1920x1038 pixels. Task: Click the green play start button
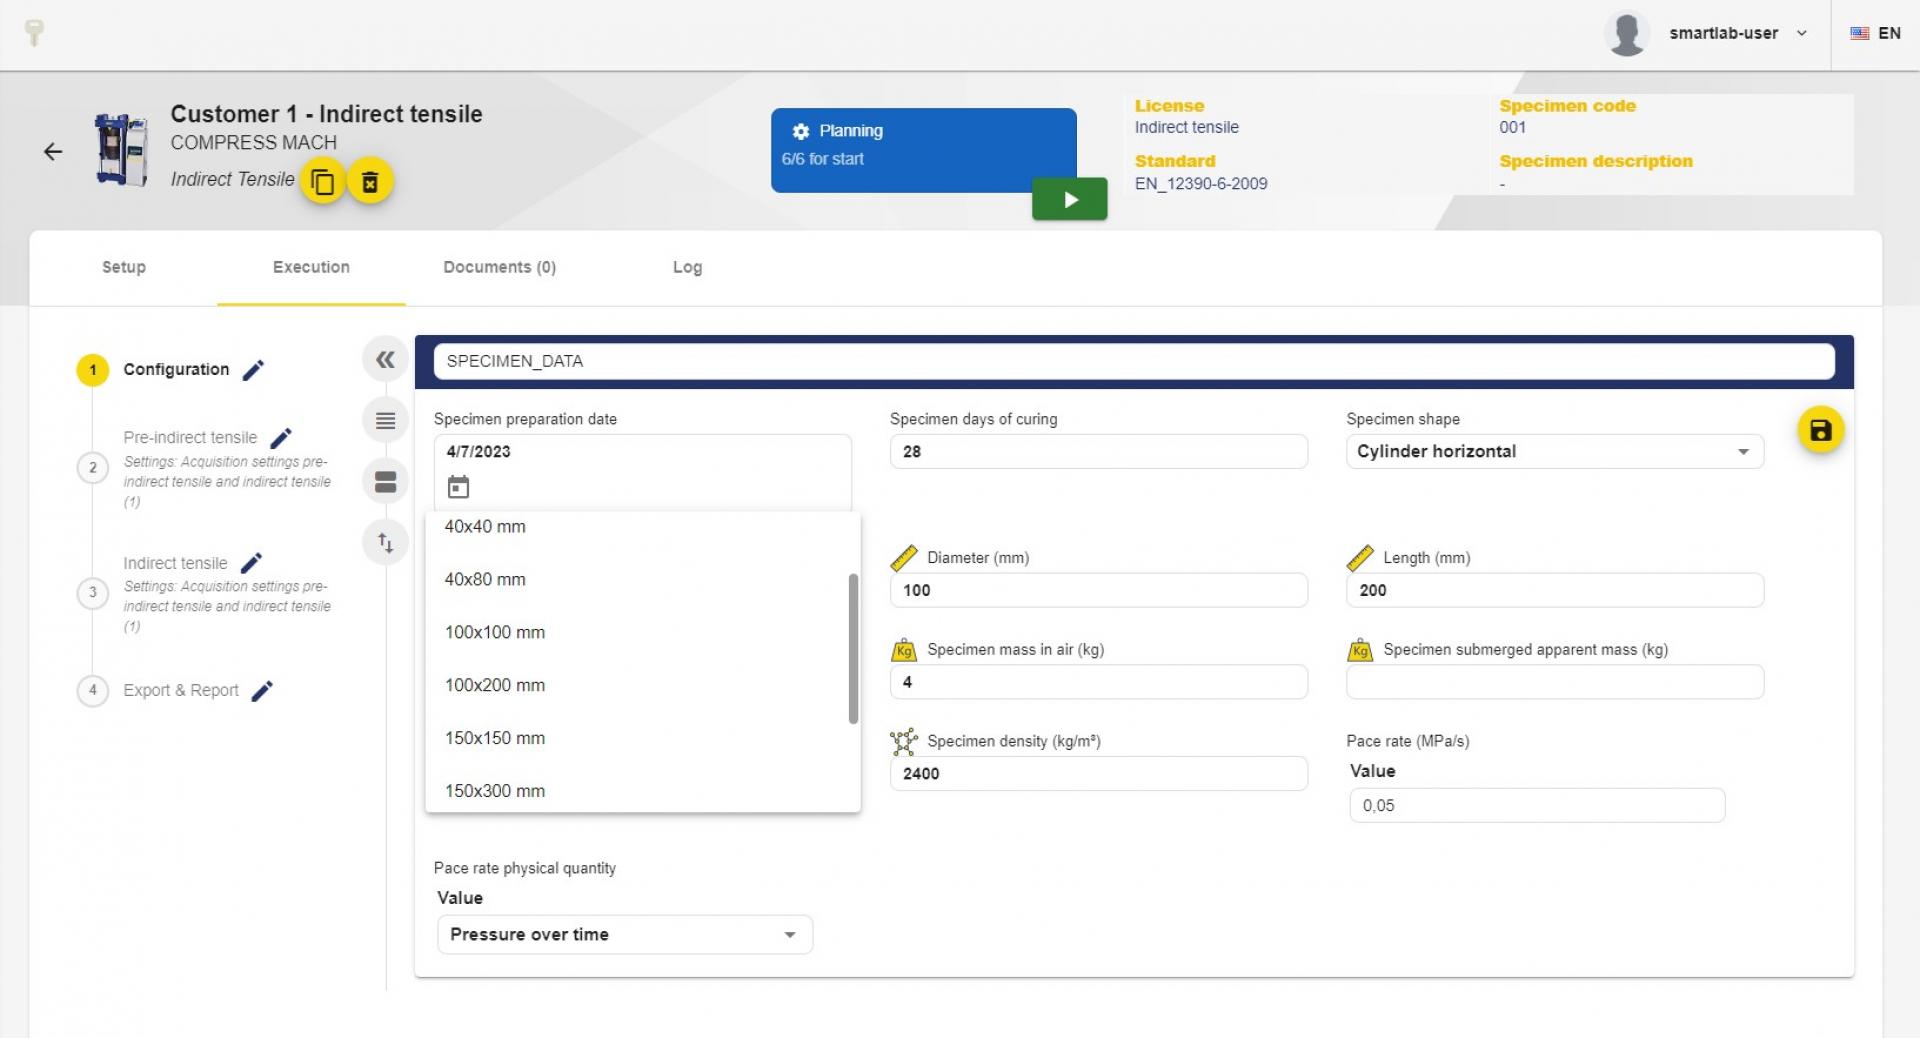coord(1069,199)
